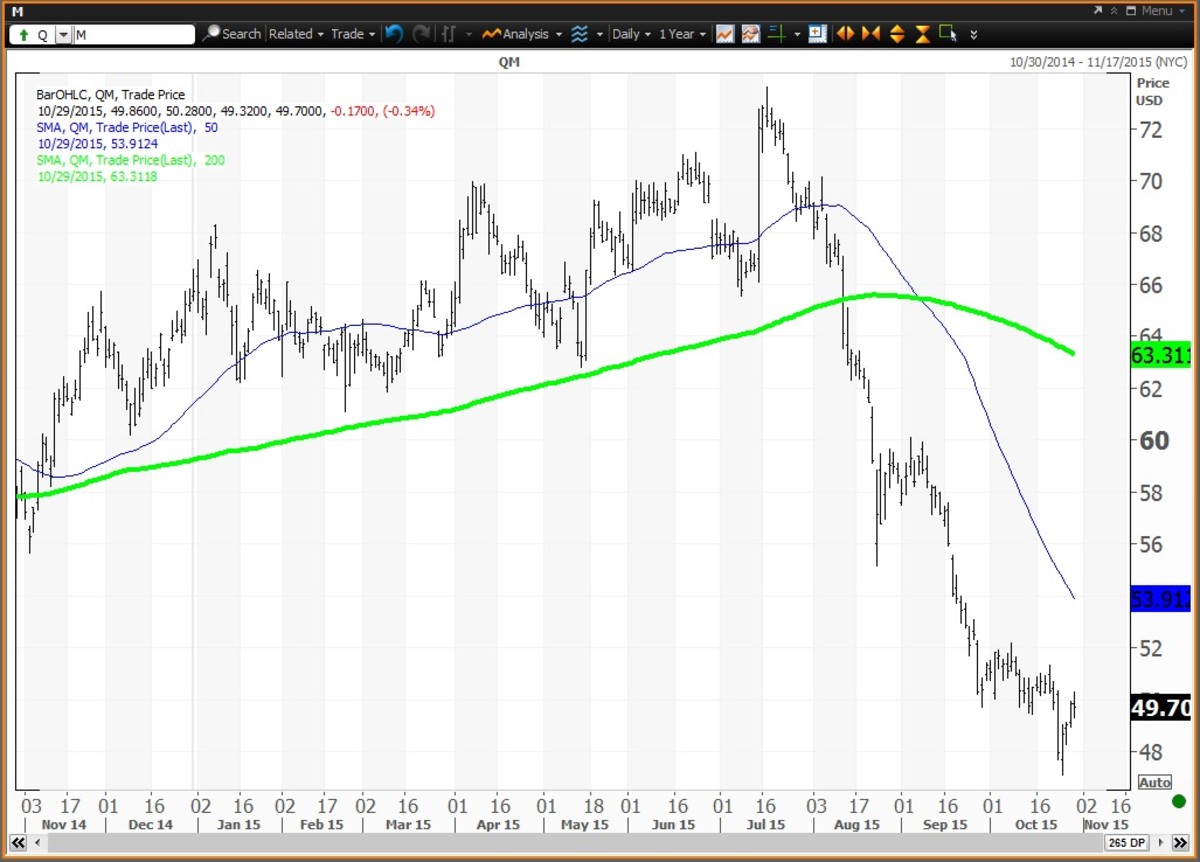Select the green crosshair tool
Image resolution: width=1200 pixels, height=862 pixels.
(776, 34)
